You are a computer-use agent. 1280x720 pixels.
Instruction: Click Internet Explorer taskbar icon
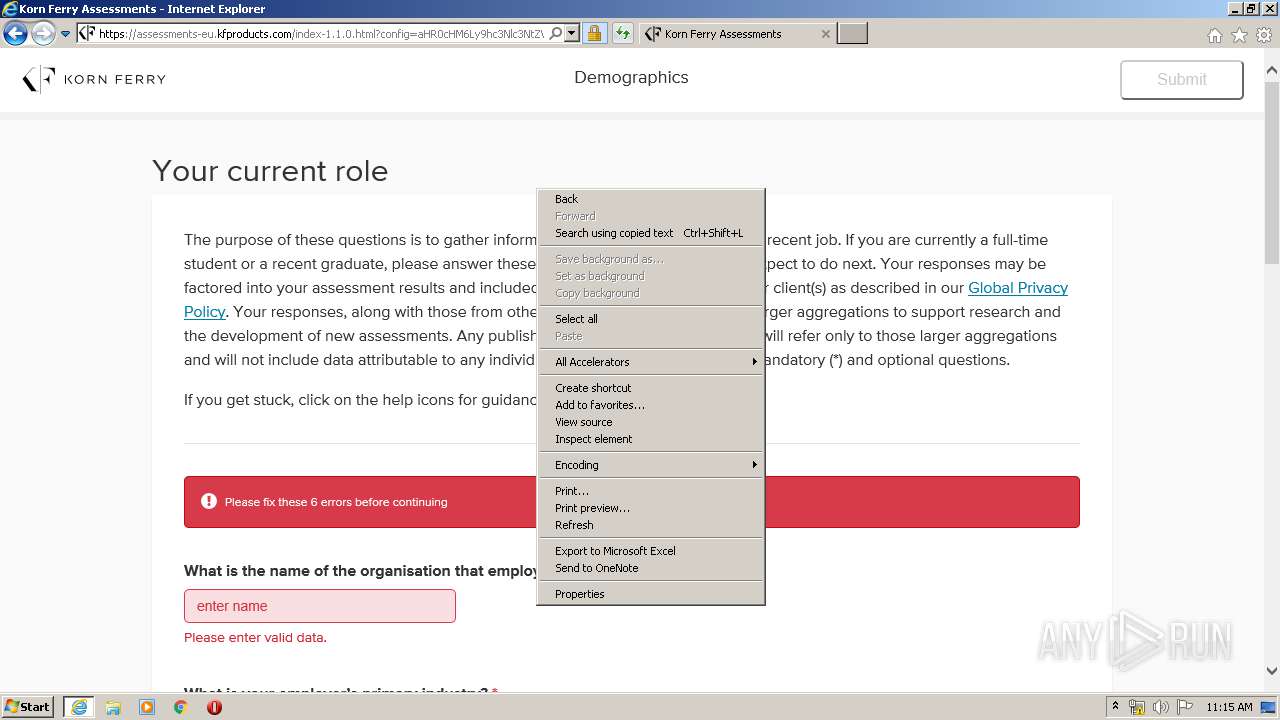[79, 707]
